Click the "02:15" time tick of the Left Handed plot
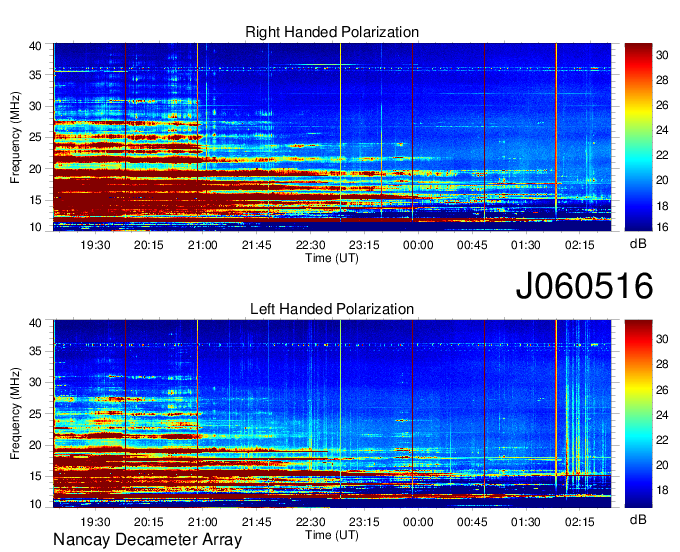Image resolution: width=680 pixels, height=552 pixels. point(579,522)
